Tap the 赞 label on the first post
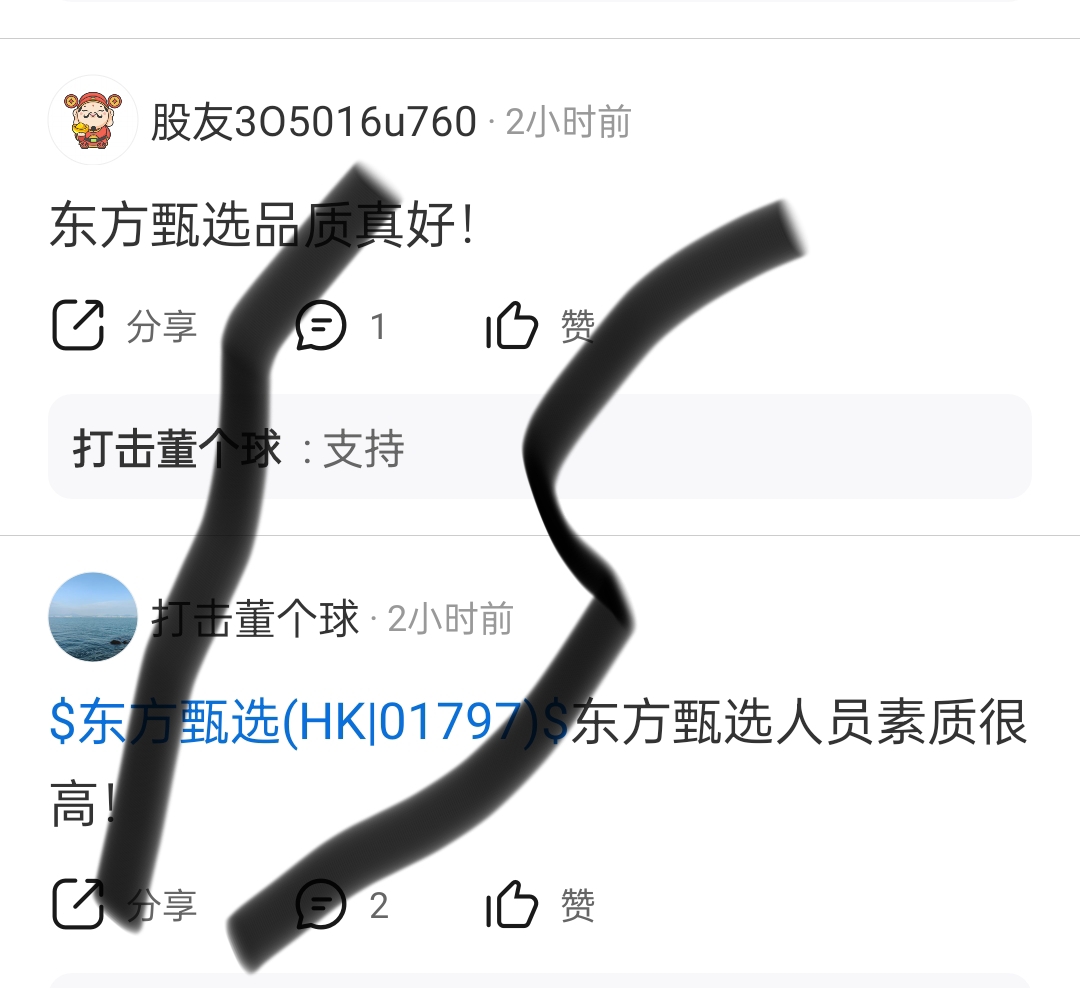1080x988 pixels. click(577, 326)
